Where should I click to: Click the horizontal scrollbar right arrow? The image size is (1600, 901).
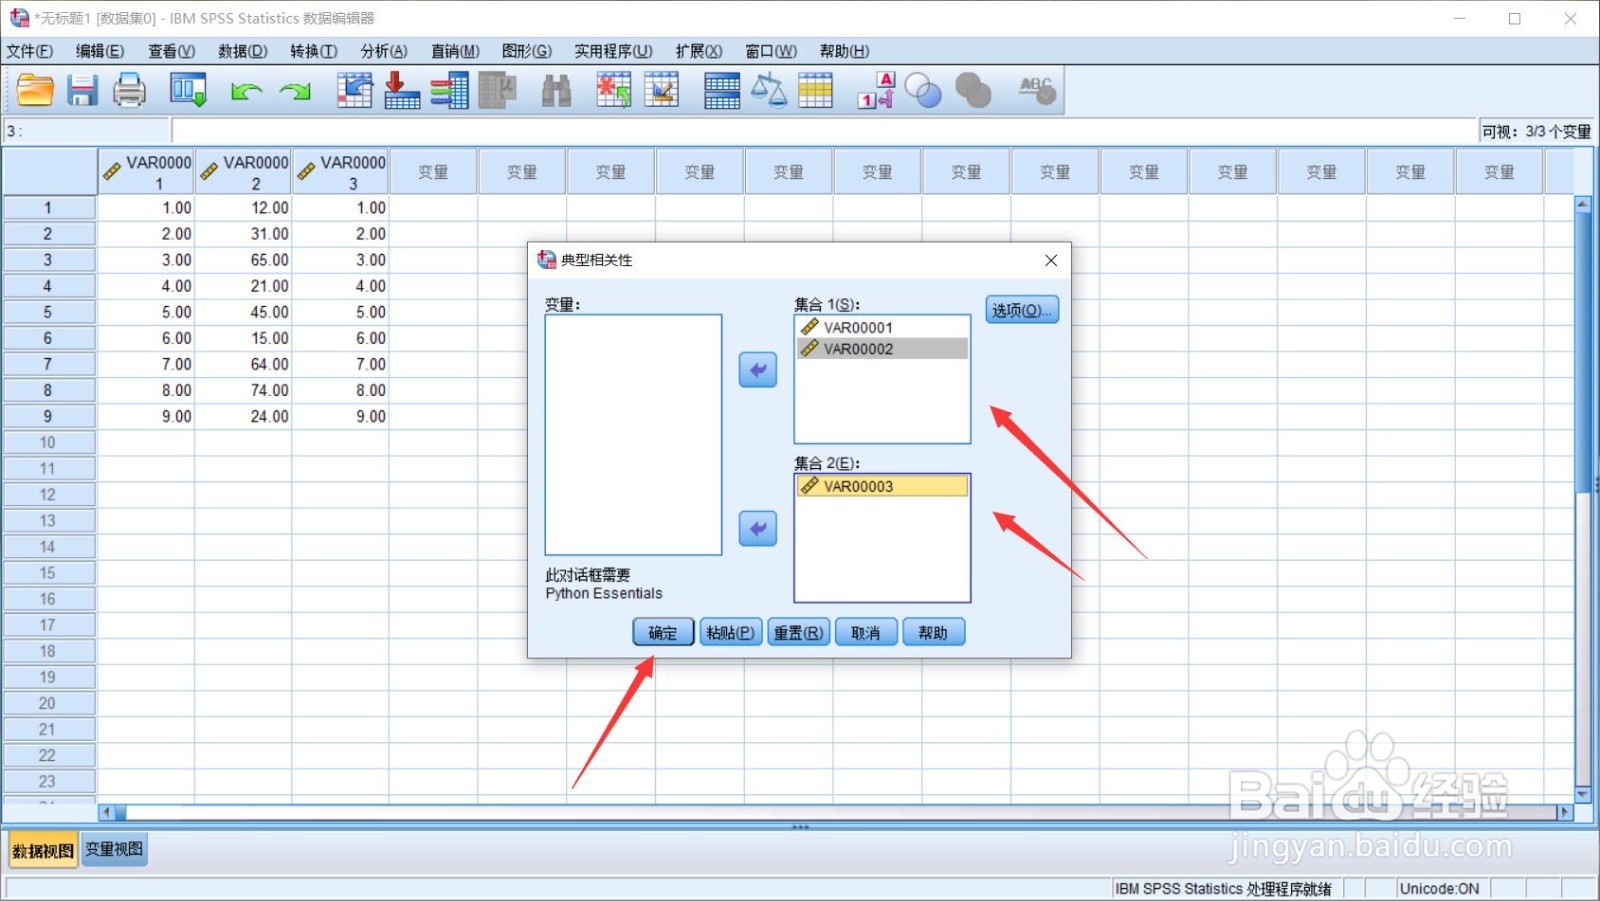[x=1565, y=812]
